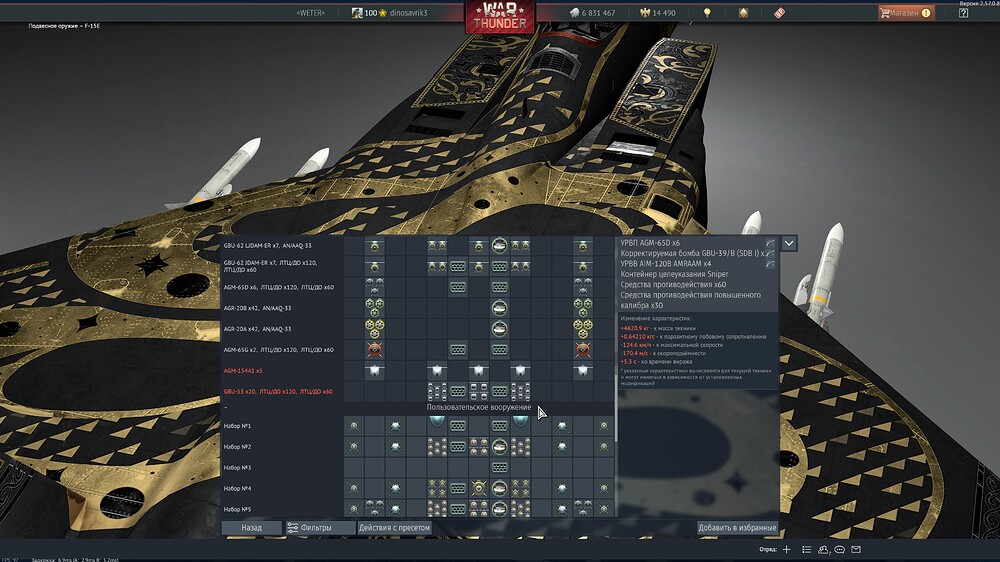Select preset AGM-65D x6, ЛТЦ/ДО x120
This screenshot has width=1000, height=562.
point(279,287)
